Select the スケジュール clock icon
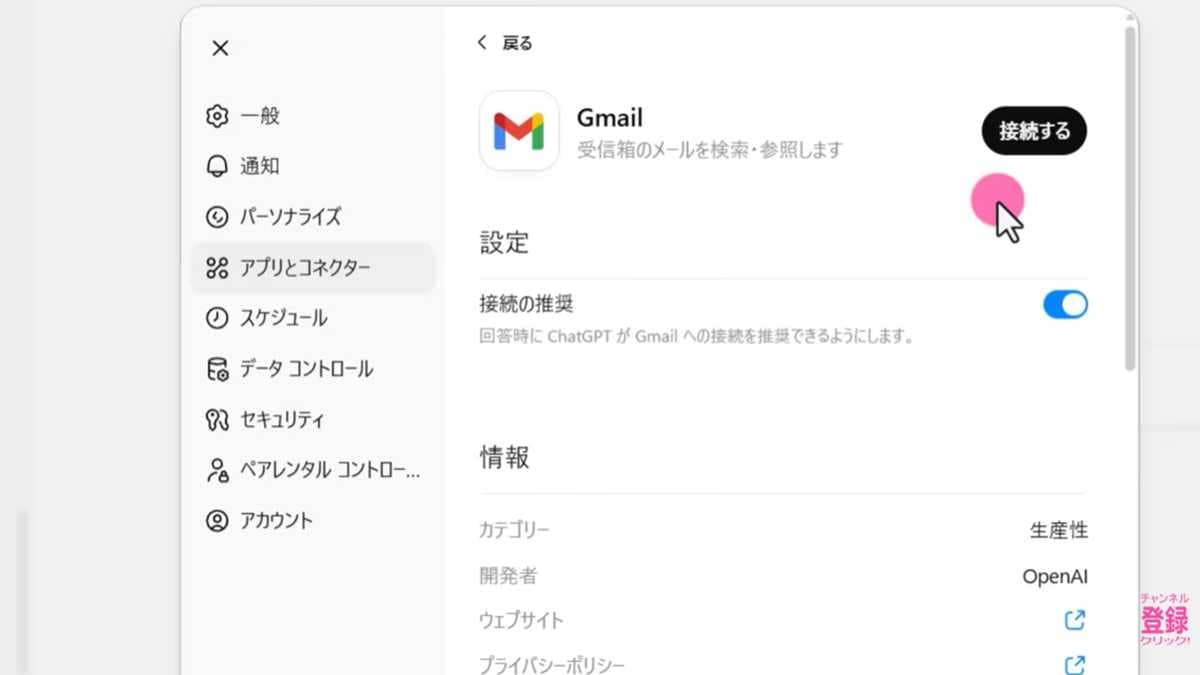The height and width of the screenshot is (675, 1200). pos(220,318)
